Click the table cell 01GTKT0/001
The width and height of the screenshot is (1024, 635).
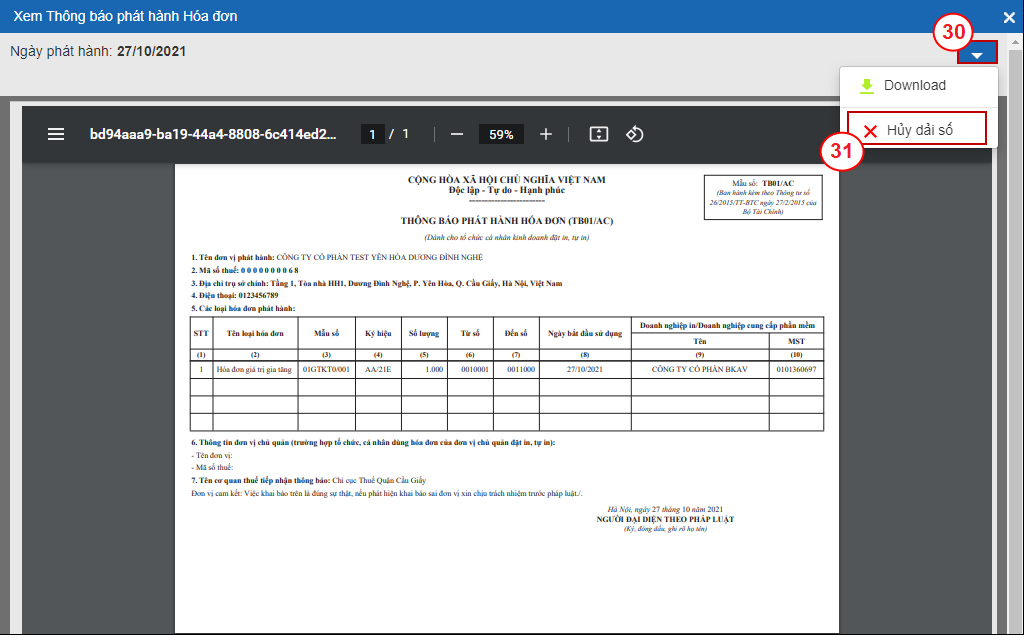[327, 370]
